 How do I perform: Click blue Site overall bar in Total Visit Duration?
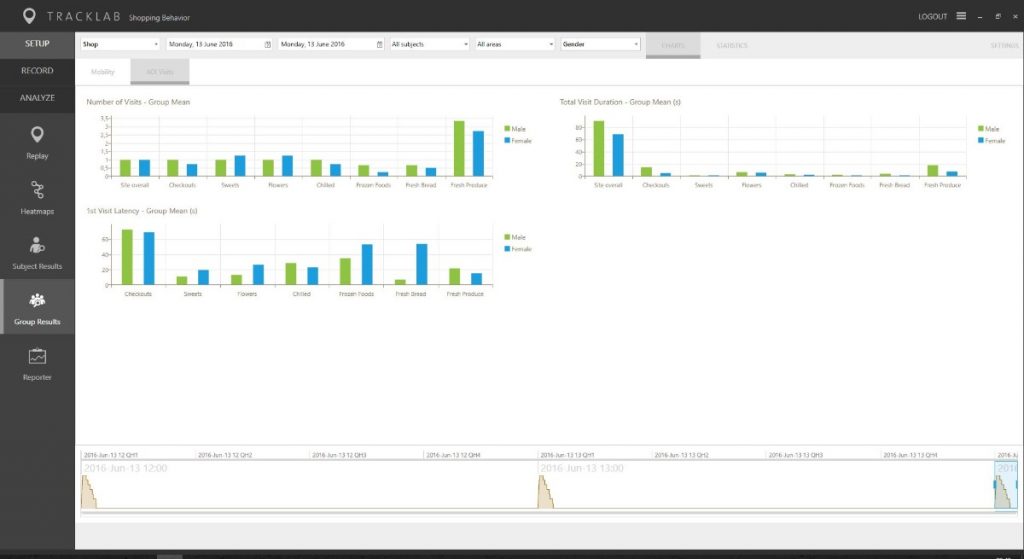[618, 155]
